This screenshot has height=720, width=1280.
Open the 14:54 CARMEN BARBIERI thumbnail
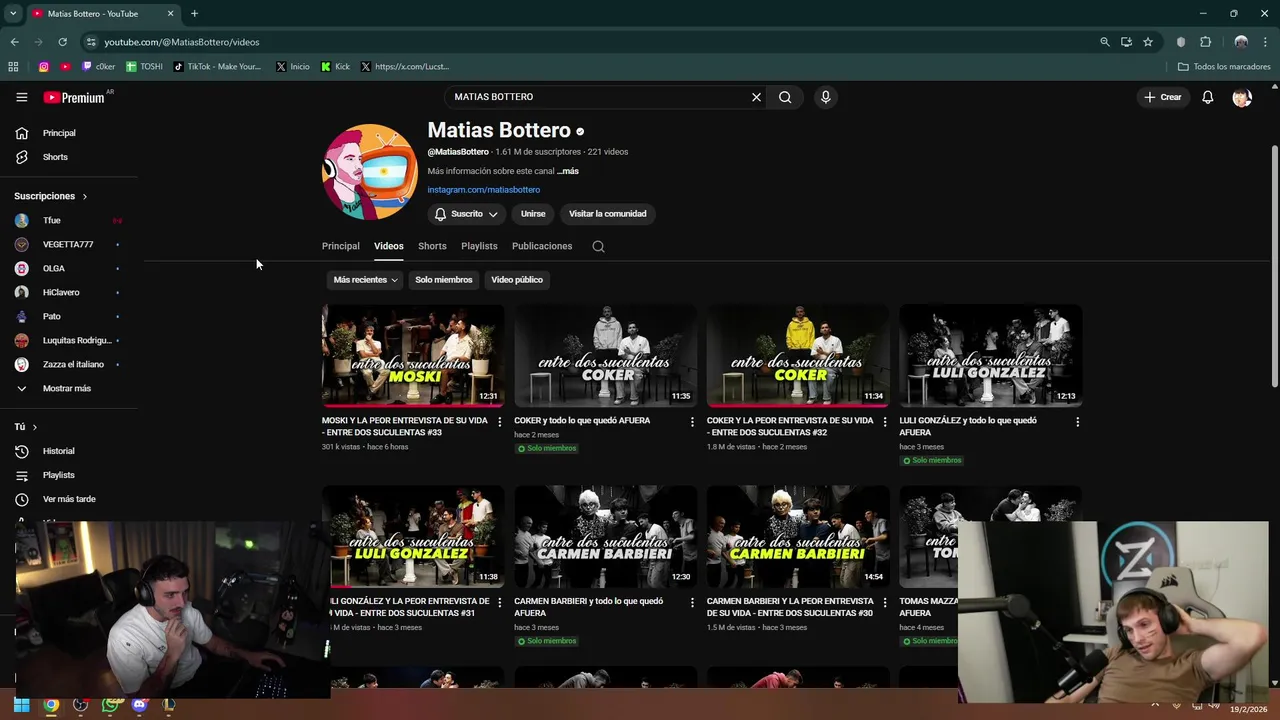tap(798, 537)
